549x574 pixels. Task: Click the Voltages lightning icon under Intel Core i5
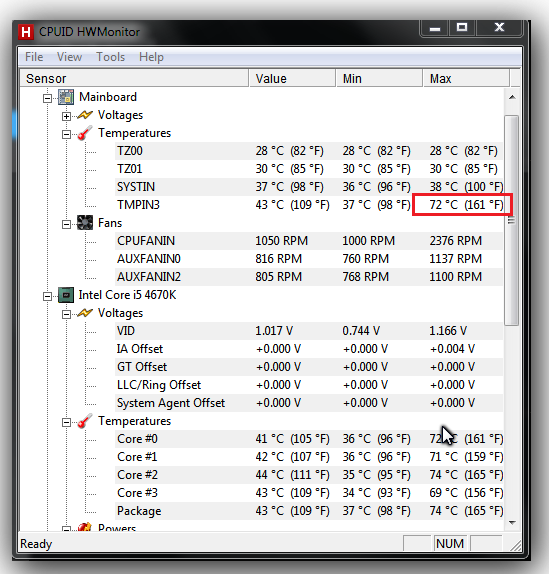(85, 313)
